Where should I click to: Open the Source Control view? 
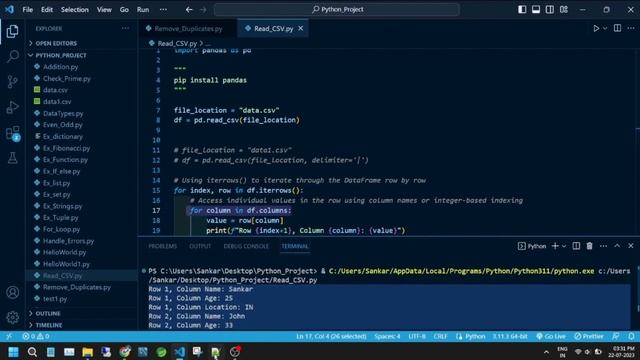[13, 82]
